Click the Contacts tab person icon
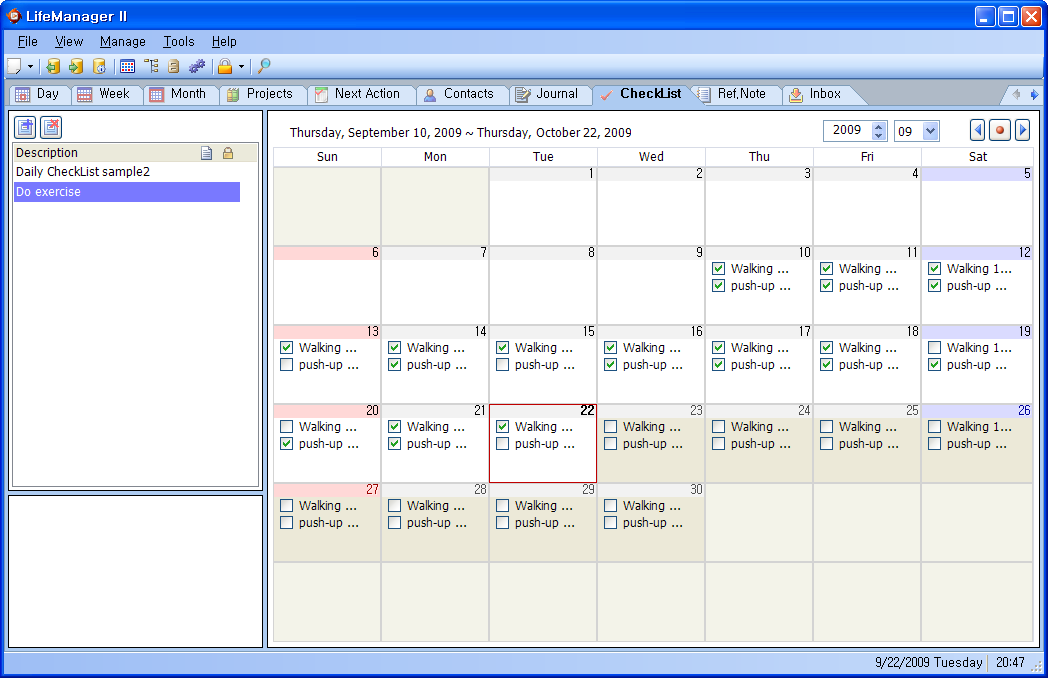Screen dimensions: 1048x678 430,95
